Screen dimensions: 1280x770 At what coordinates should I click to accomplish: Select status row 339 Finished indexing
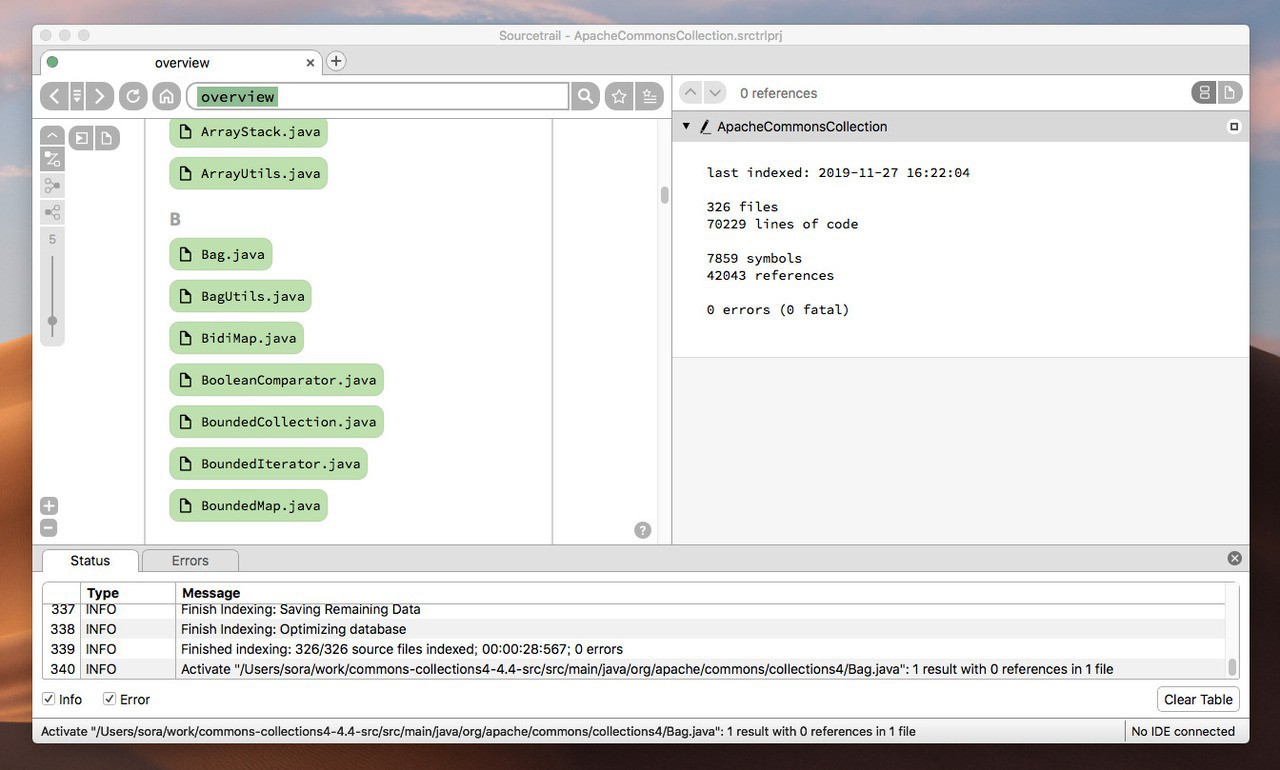tap(634, 649)
